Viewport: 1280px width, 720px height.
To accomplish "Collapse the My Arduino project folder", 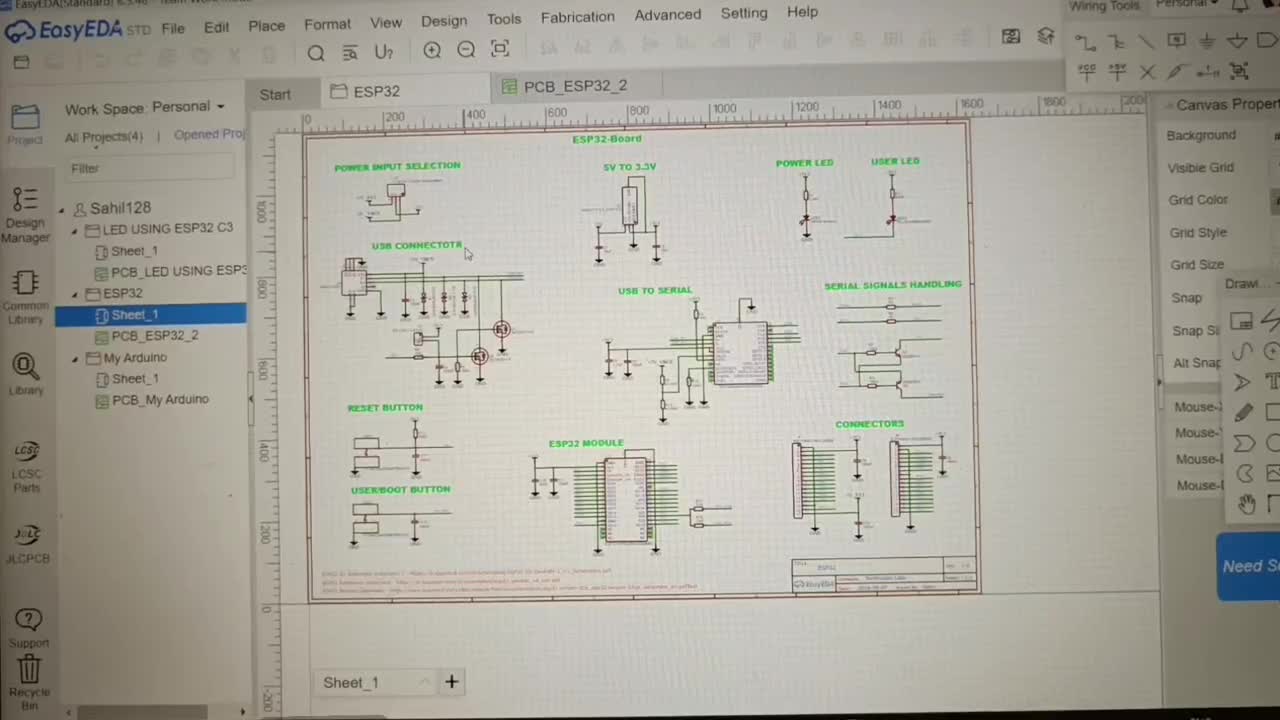I will [74, 358].
